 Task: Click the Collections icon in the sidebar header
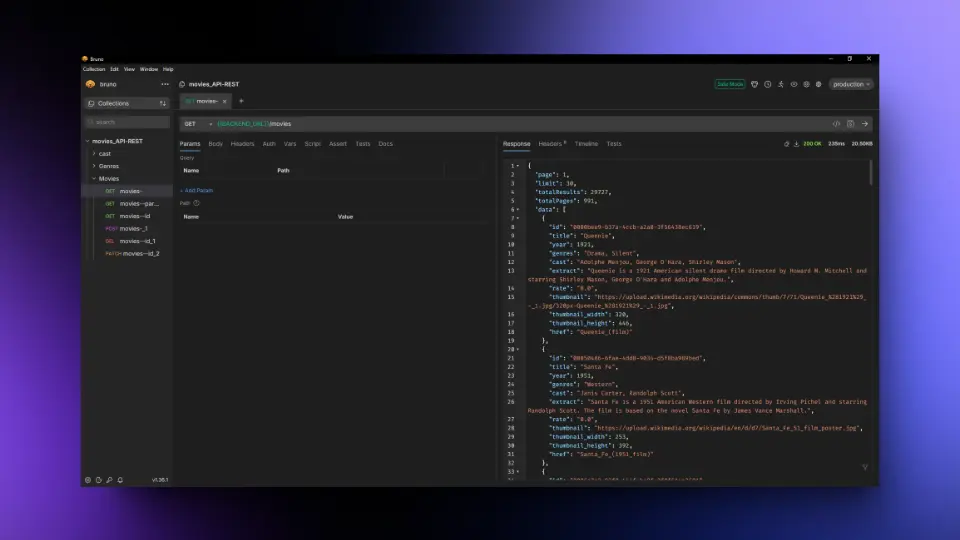91,103
